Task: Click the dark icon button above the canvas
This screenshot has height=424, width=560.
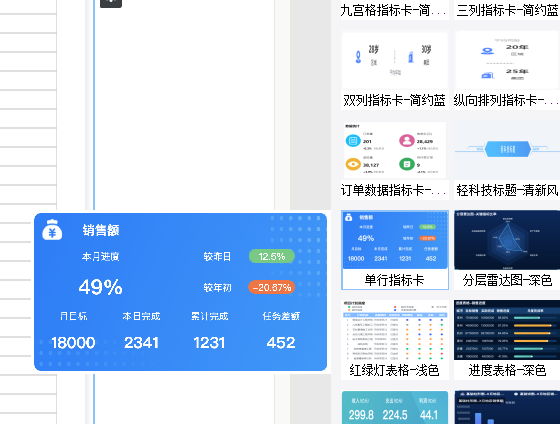Action: coord(111,3)
